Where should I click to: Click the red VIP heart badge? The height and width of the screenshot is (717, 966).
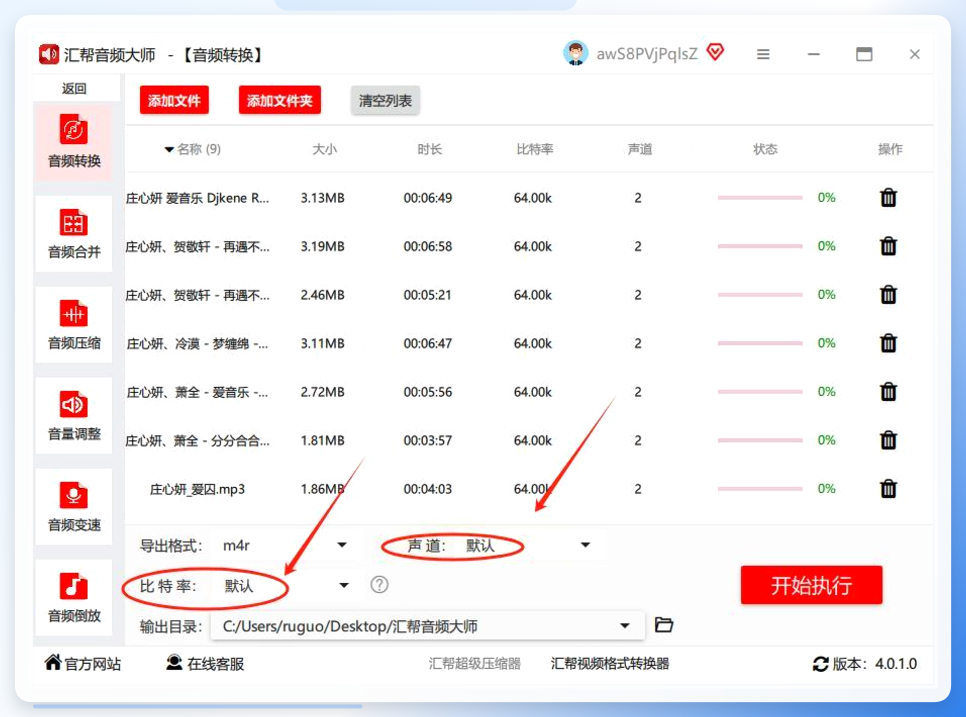pyautogui.click(x=715, y=52)
